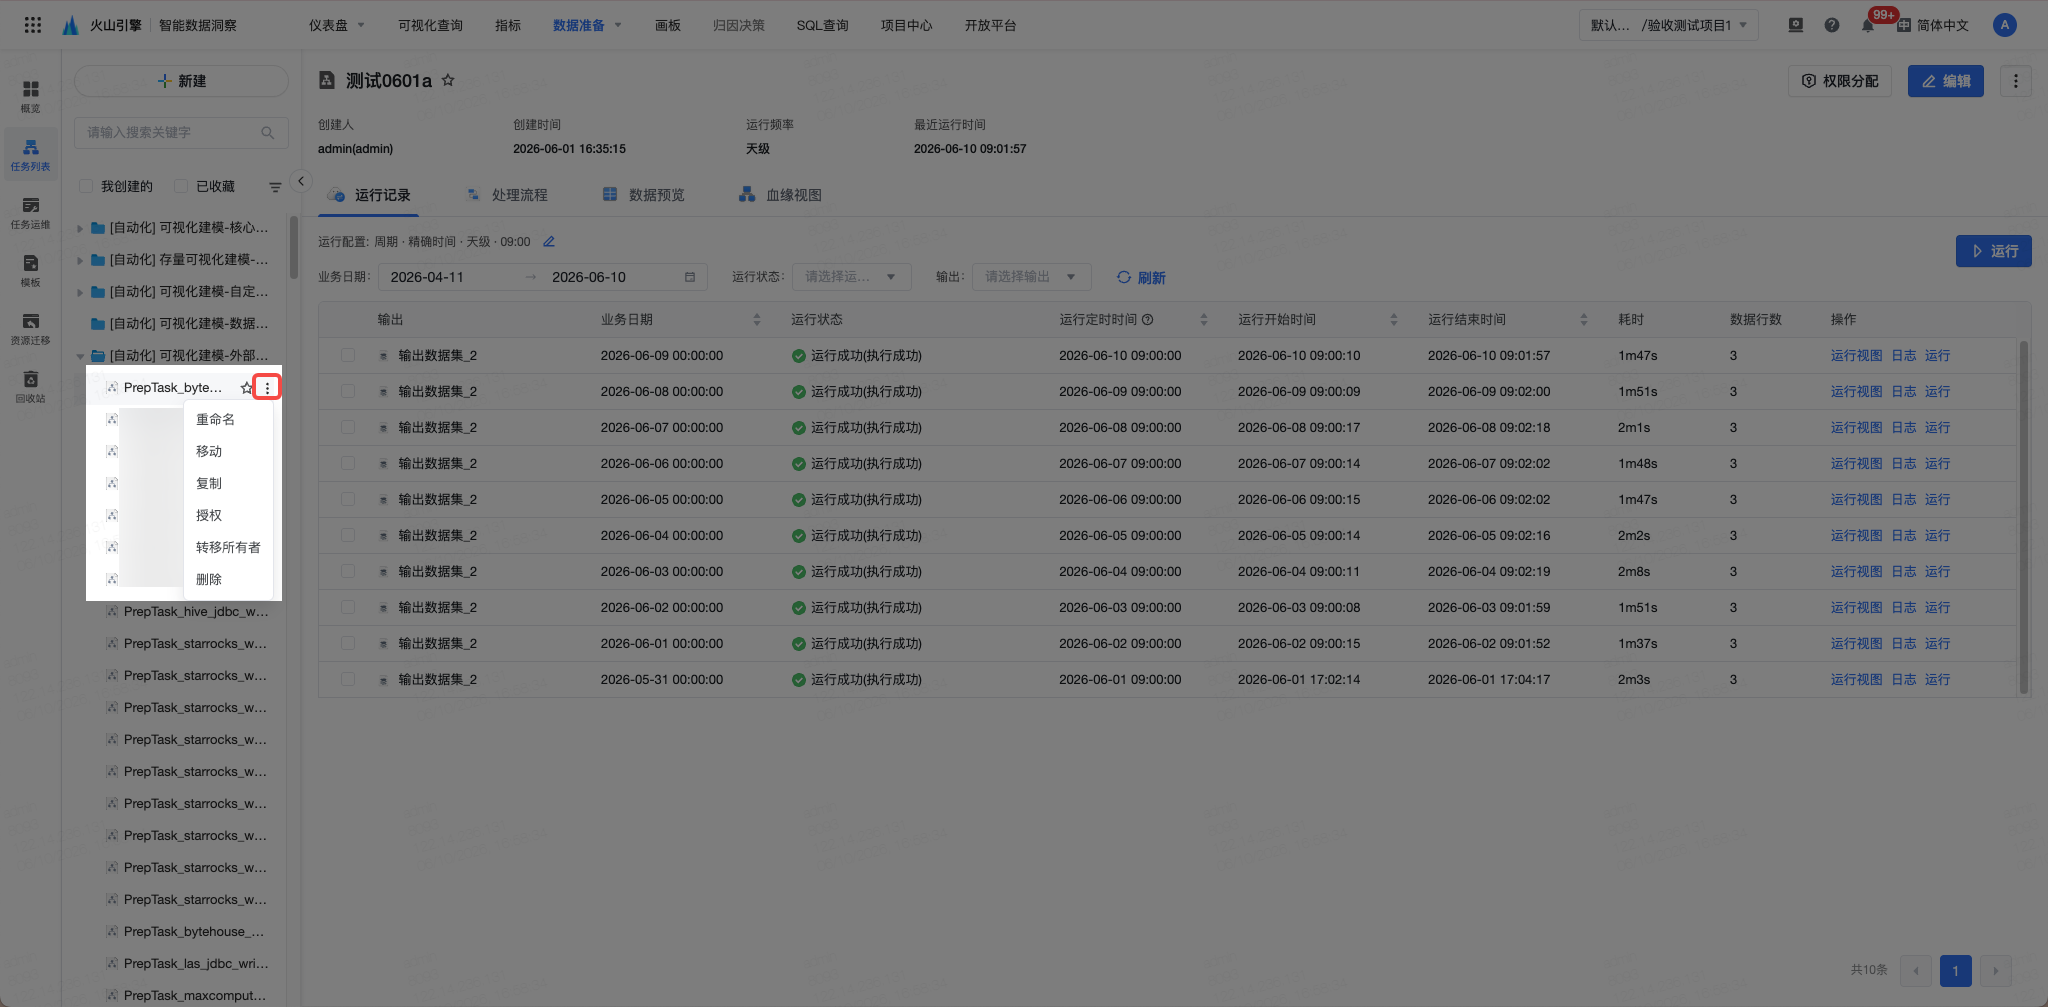Star the PrepTask_byte task
The image size is (2048, 1007).
(x=246, y=388)
